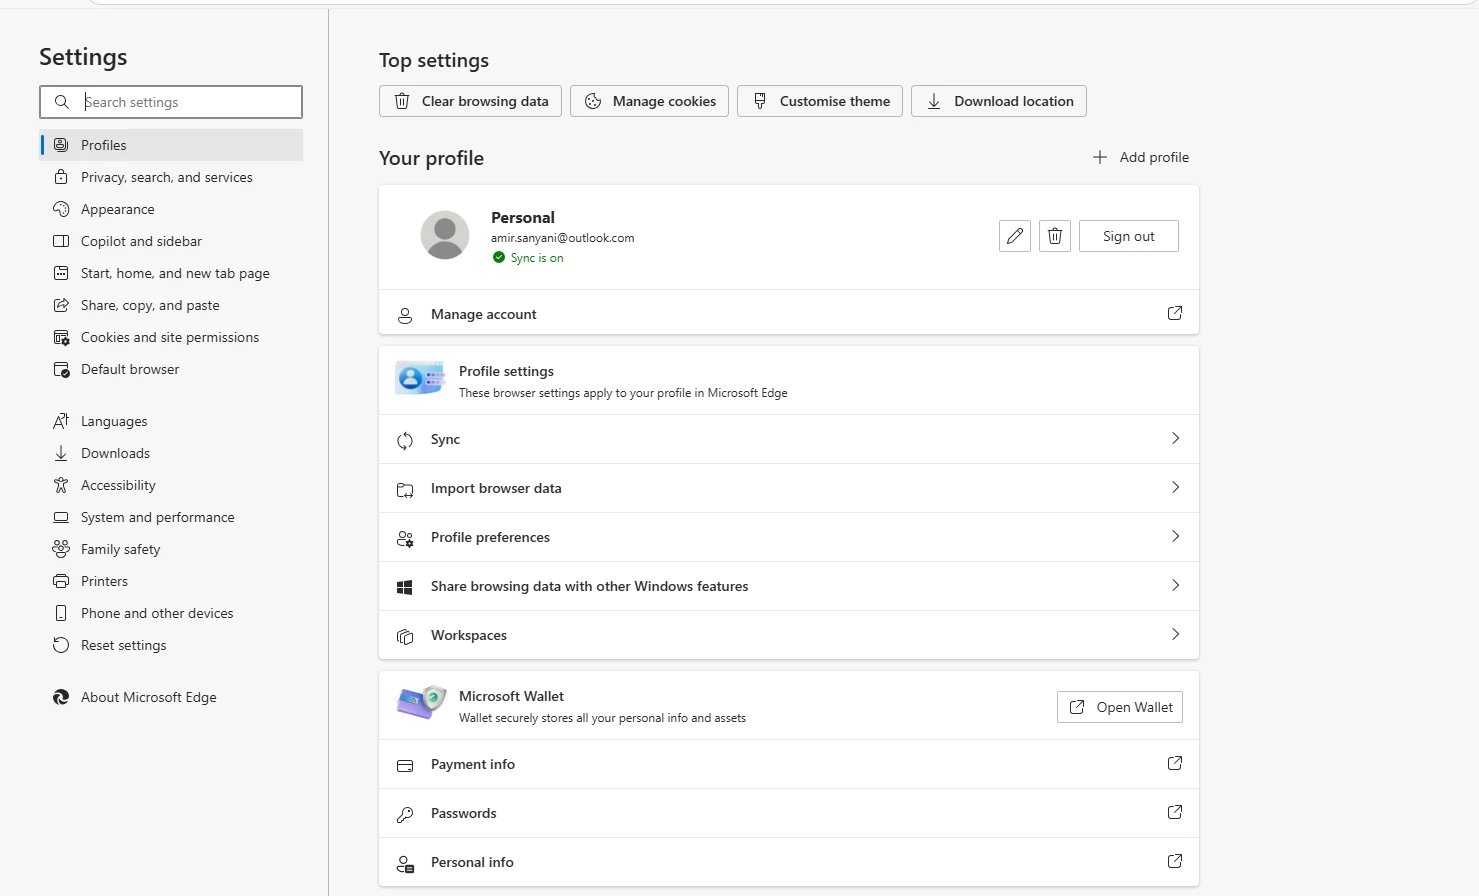Open Default browser settings

(x=171, y=369)
